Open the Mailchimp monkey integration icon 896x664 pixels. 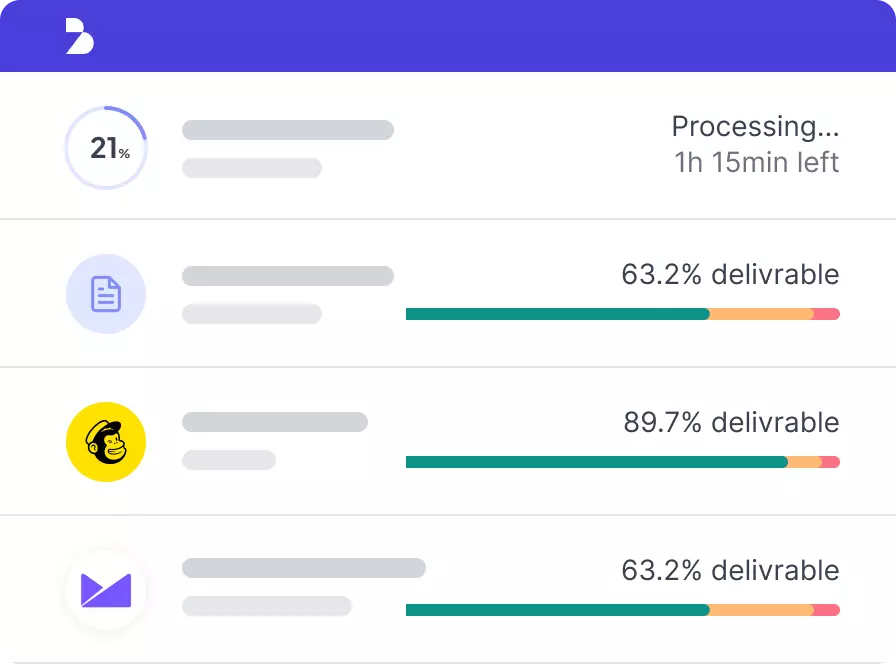point(106,442)
